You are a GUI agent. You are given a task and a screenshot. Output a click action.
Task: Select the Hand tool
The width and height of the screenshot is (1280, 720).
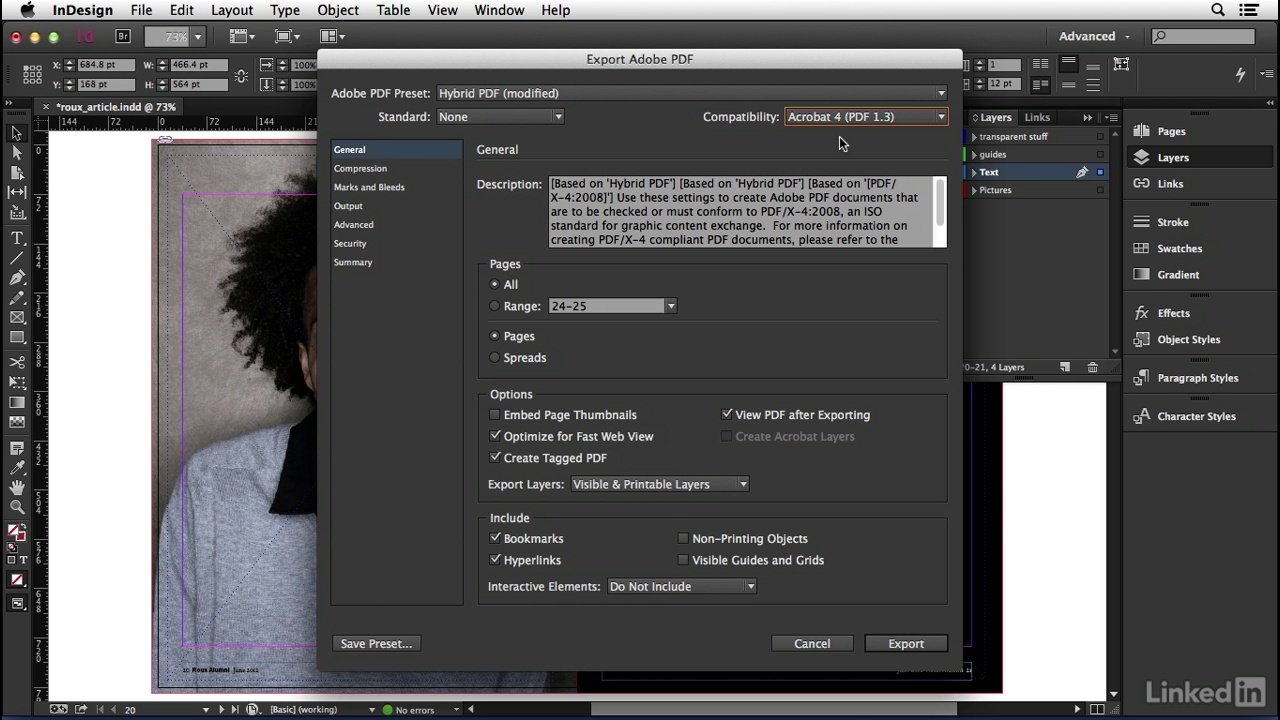(x=17, y=487)
